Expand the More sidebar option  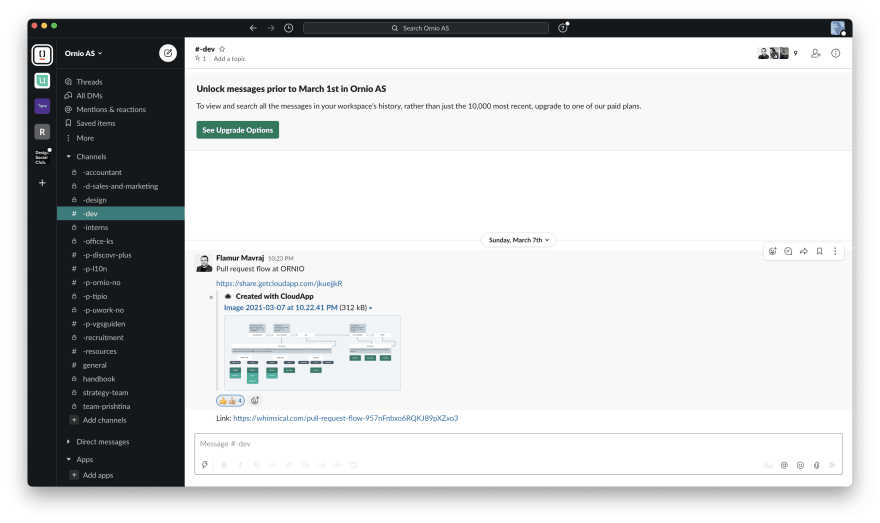click(85, 138)
